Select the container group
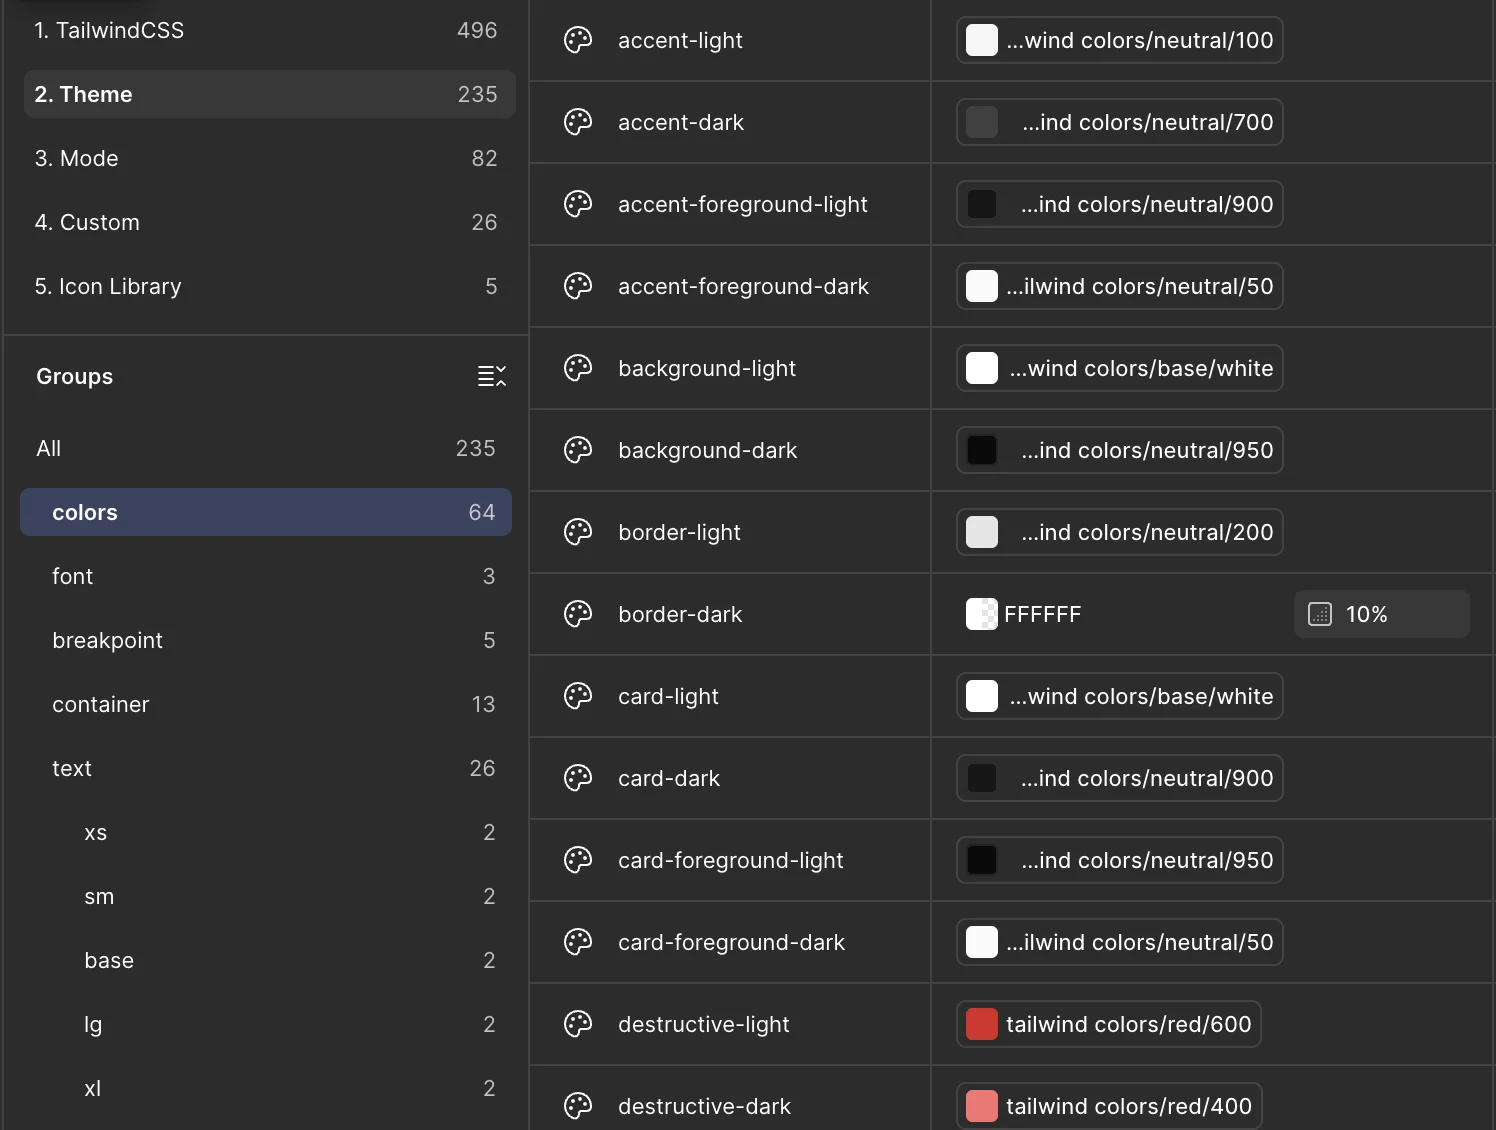 pyautogui.click(x=266, y=704)
